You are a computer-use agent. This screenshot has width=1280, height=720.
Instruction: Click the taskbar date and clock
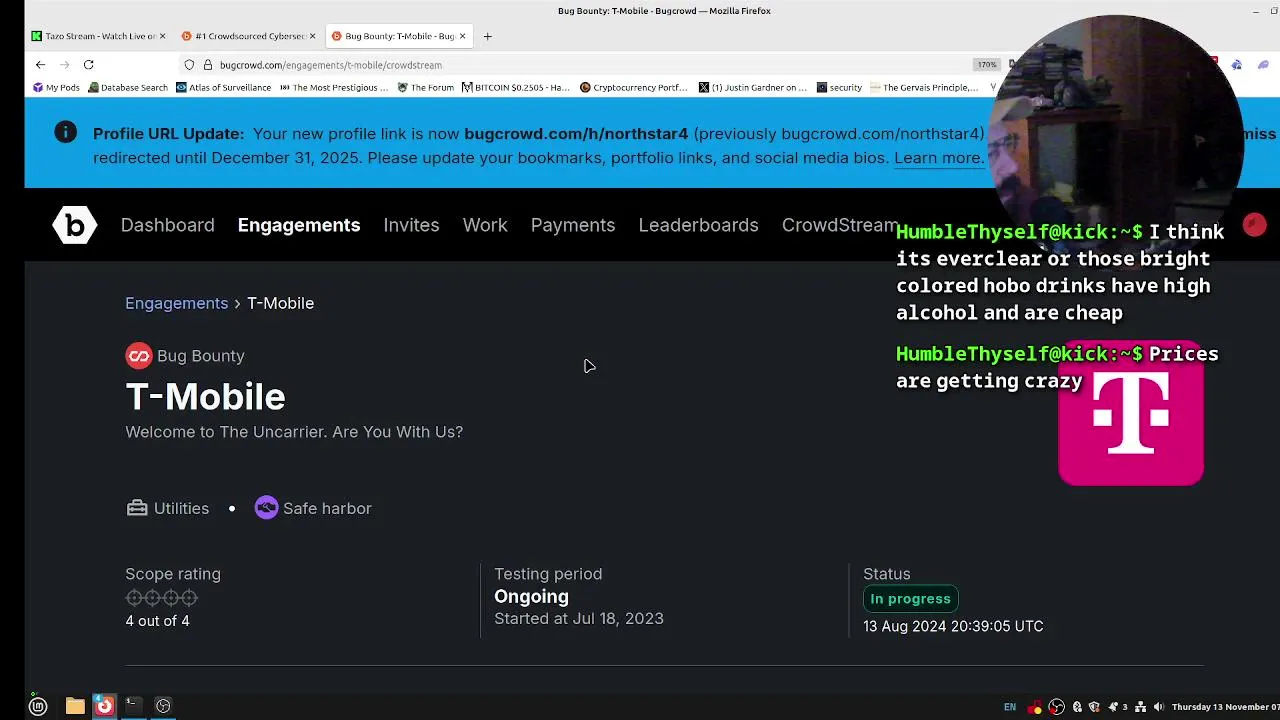pyautogui.click(x=1225, y=707)
